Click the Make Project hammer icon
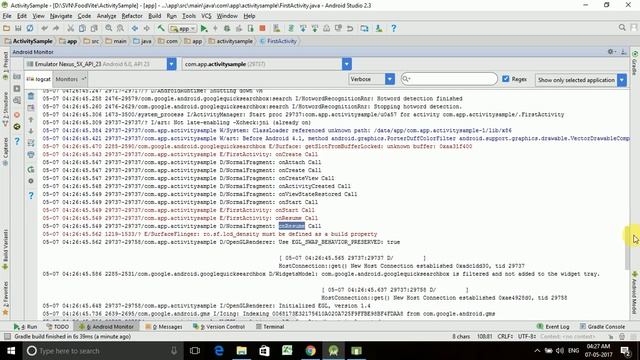The width and height of the screenshot is (640, 360). [x=161, y=28]
